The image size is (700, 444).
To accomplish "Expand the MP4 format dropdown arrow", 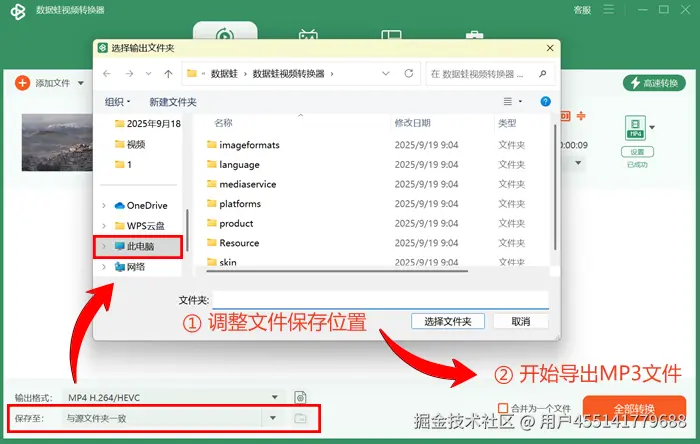I will click(652, 128).
